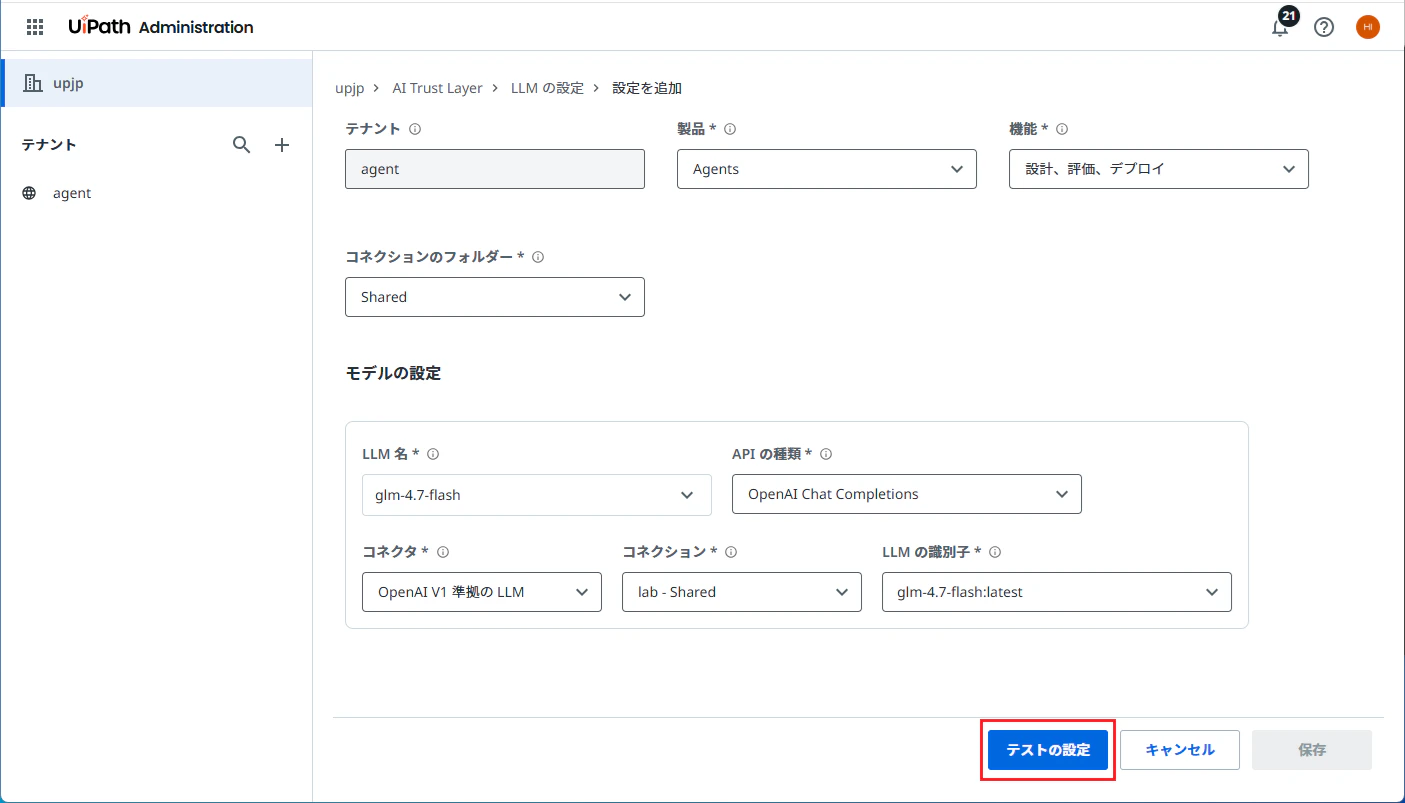The image size is (1405, 803).
Task: Open the help question mark icon
Action: click(x=1324, y=27)
